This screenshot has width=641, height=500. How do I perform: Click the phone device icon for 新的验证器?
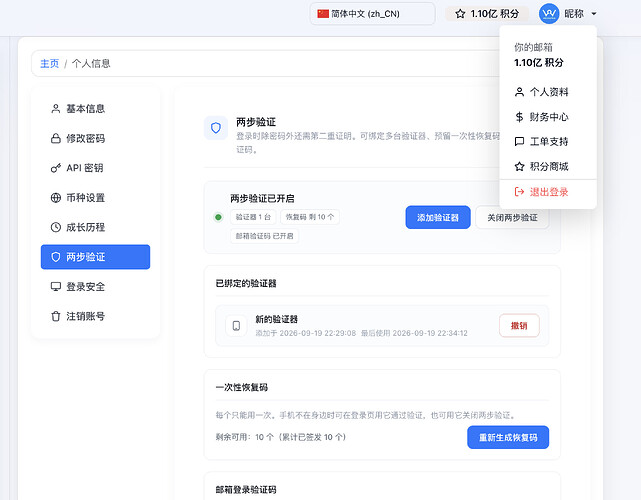pyautogui.click(x=236, y=326)
